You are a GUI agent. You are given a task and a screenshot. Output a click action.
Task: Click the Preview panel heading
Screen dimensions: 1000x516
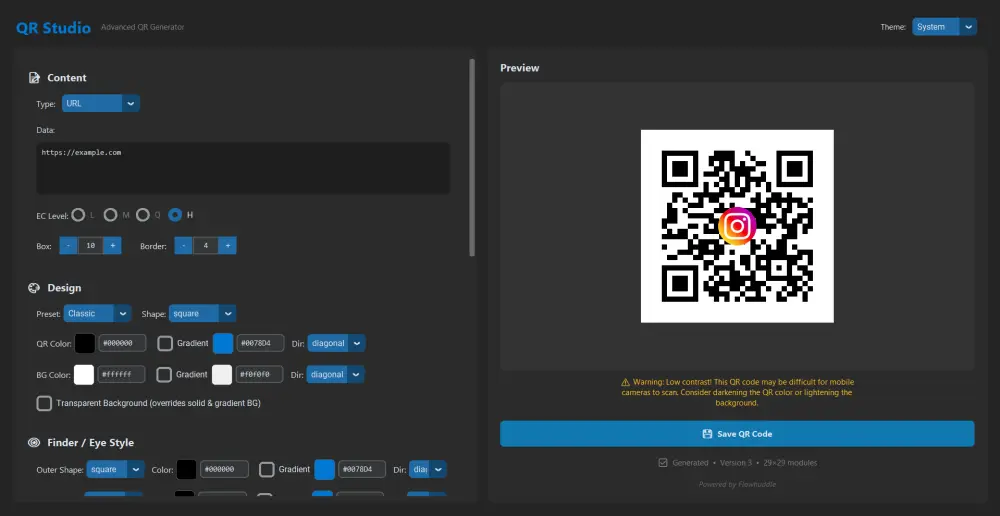click(520, 68)
